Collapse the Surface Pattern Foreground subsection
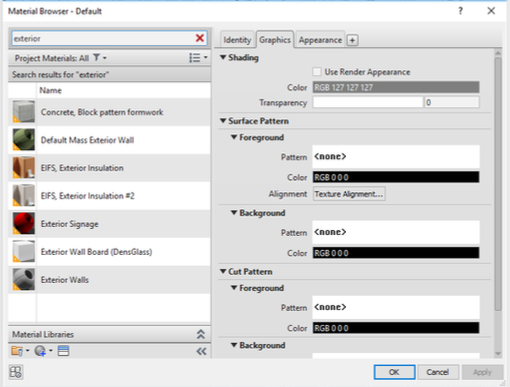 point(234,137)
